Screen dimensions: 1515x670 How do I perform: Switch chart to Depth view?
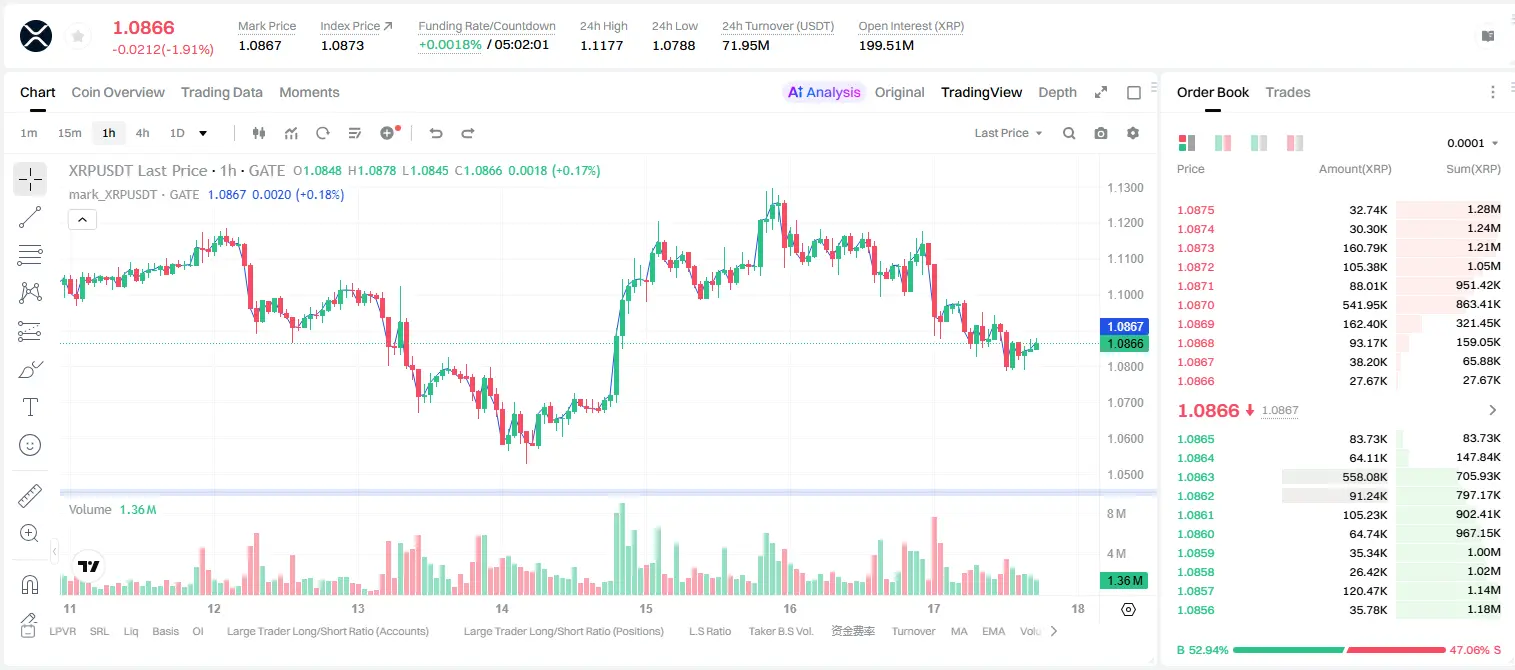click(x=1057, y=92)
